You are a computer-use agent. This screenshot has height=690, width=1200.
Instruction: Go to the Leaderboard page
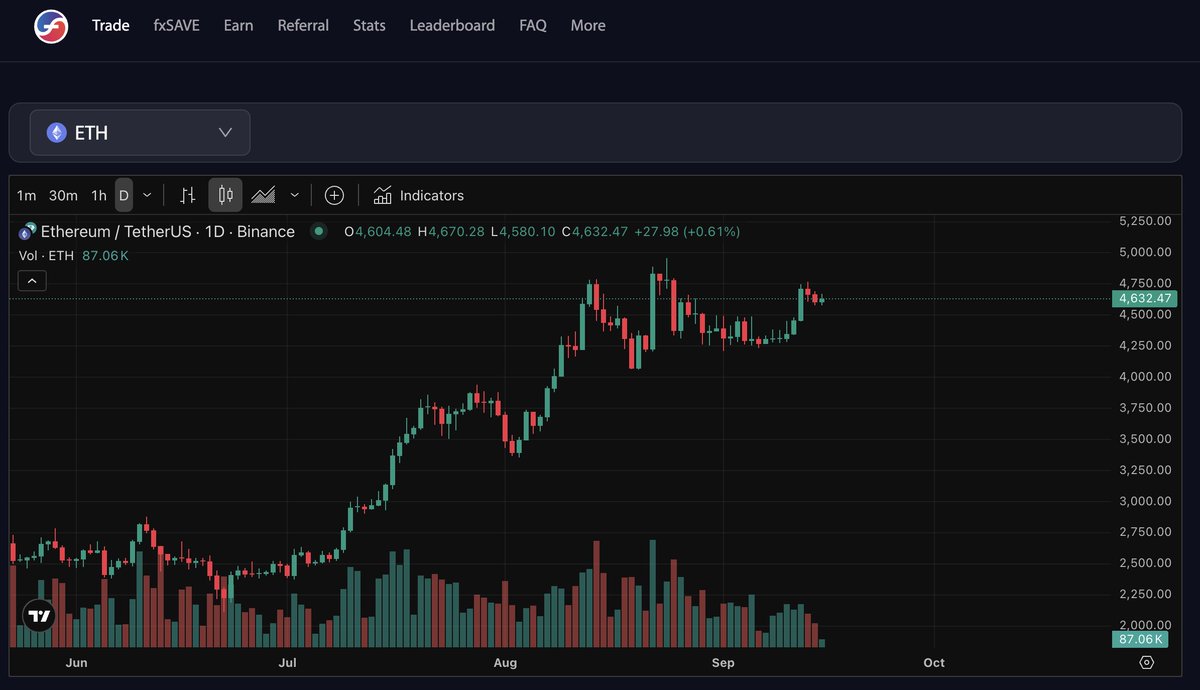(452, 25)
